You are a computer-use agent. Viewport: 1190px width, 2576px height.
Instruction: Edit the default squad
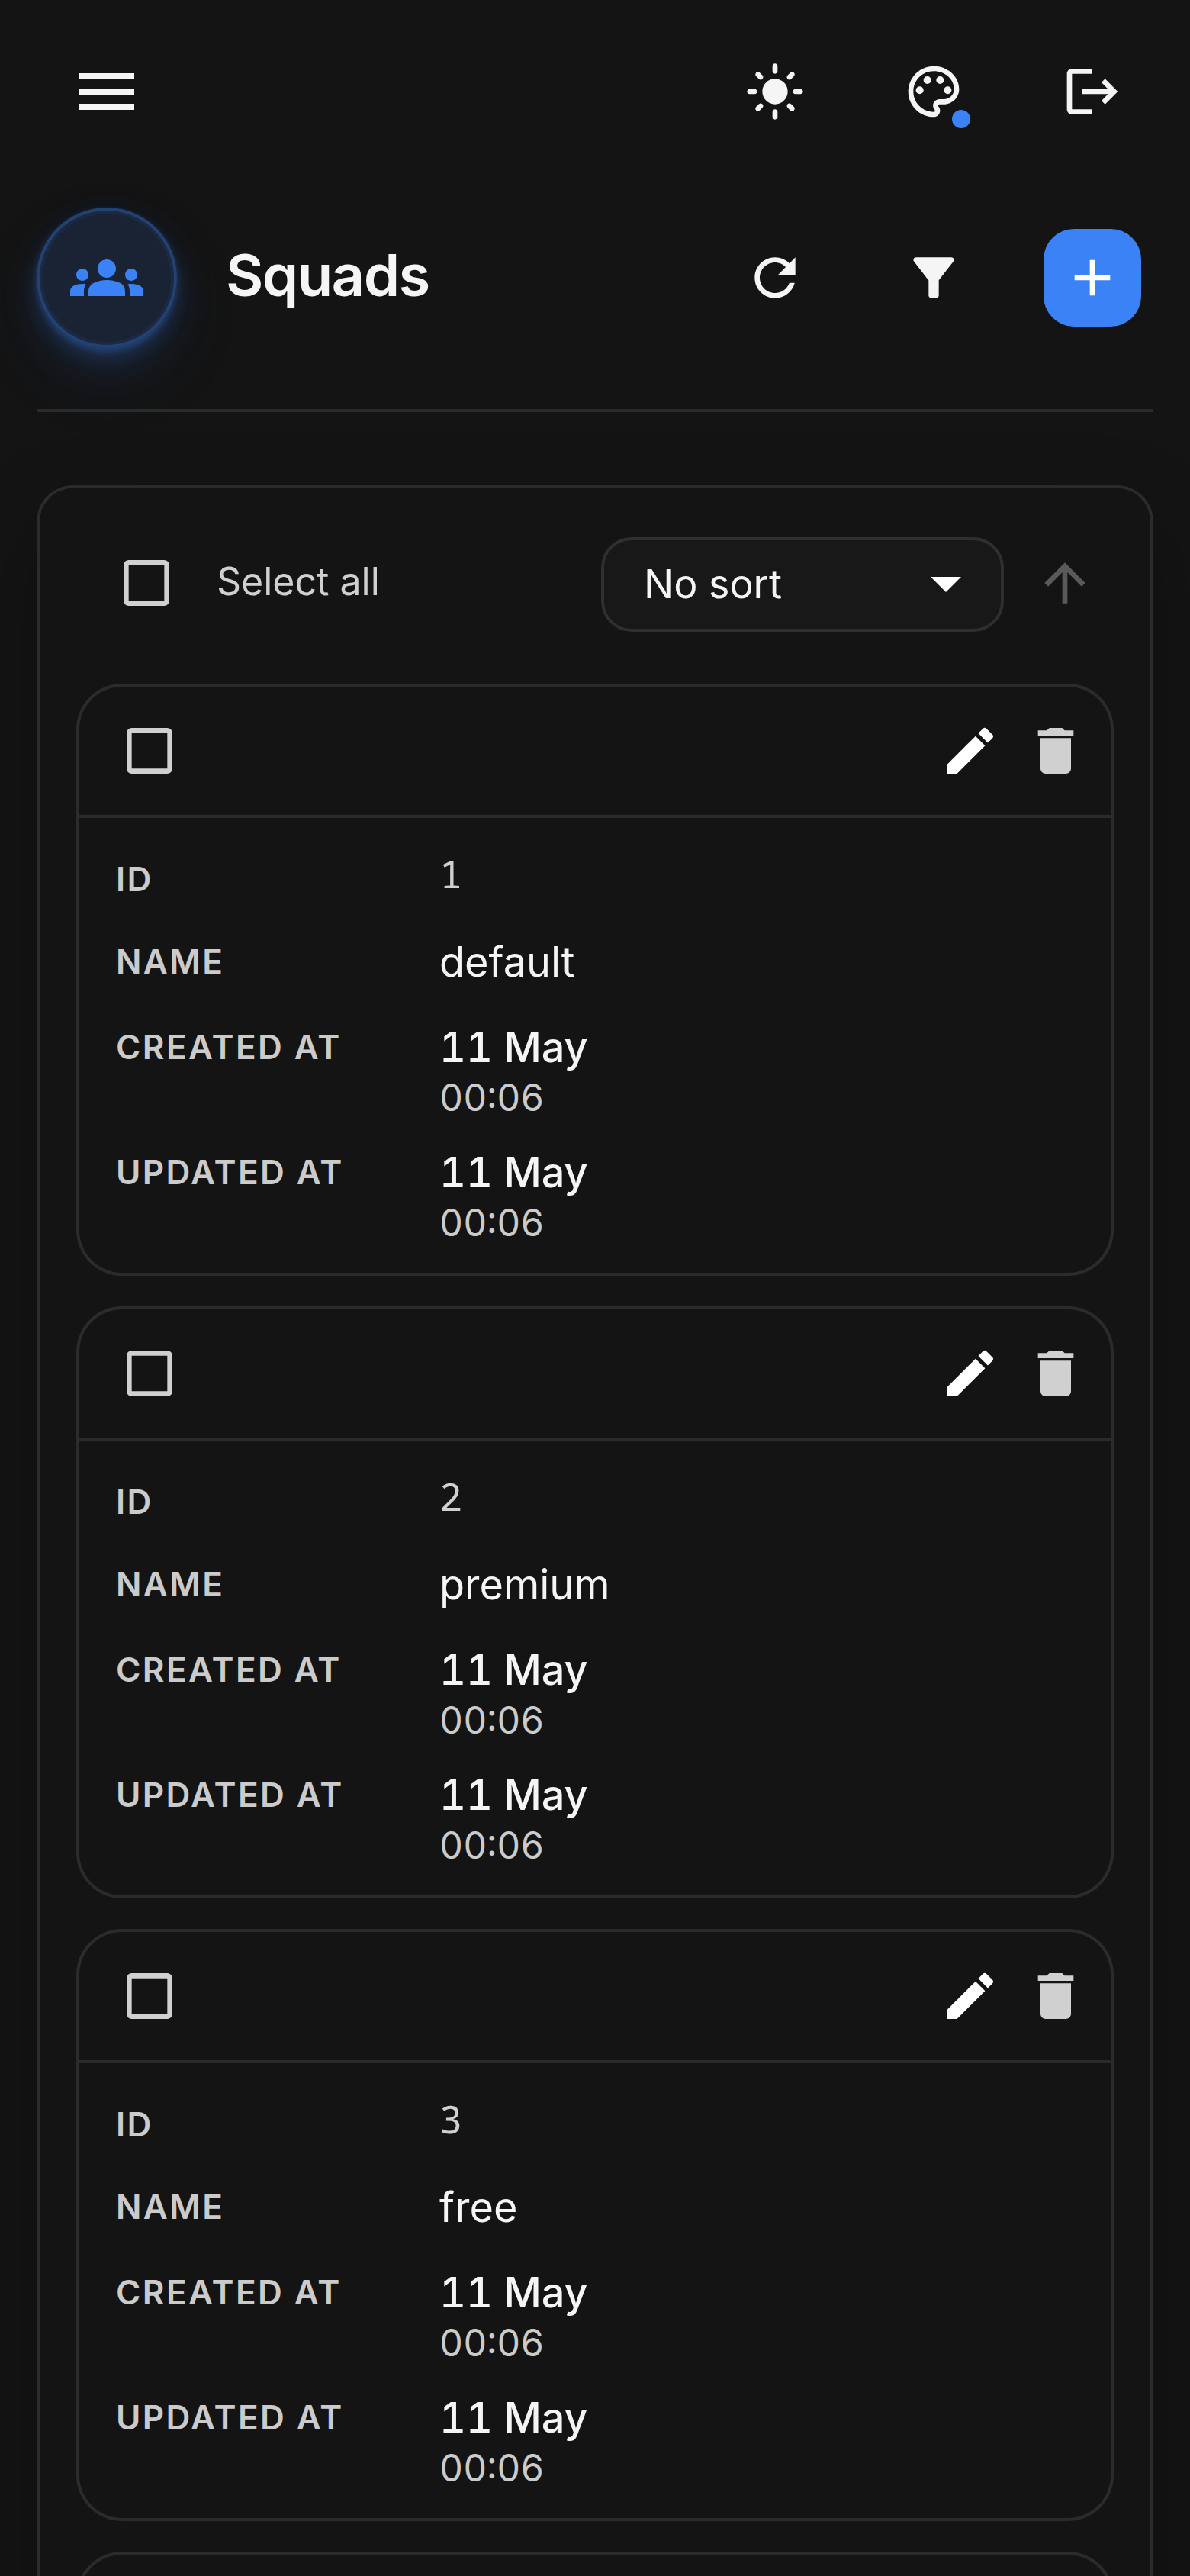[x=970, y=751]
